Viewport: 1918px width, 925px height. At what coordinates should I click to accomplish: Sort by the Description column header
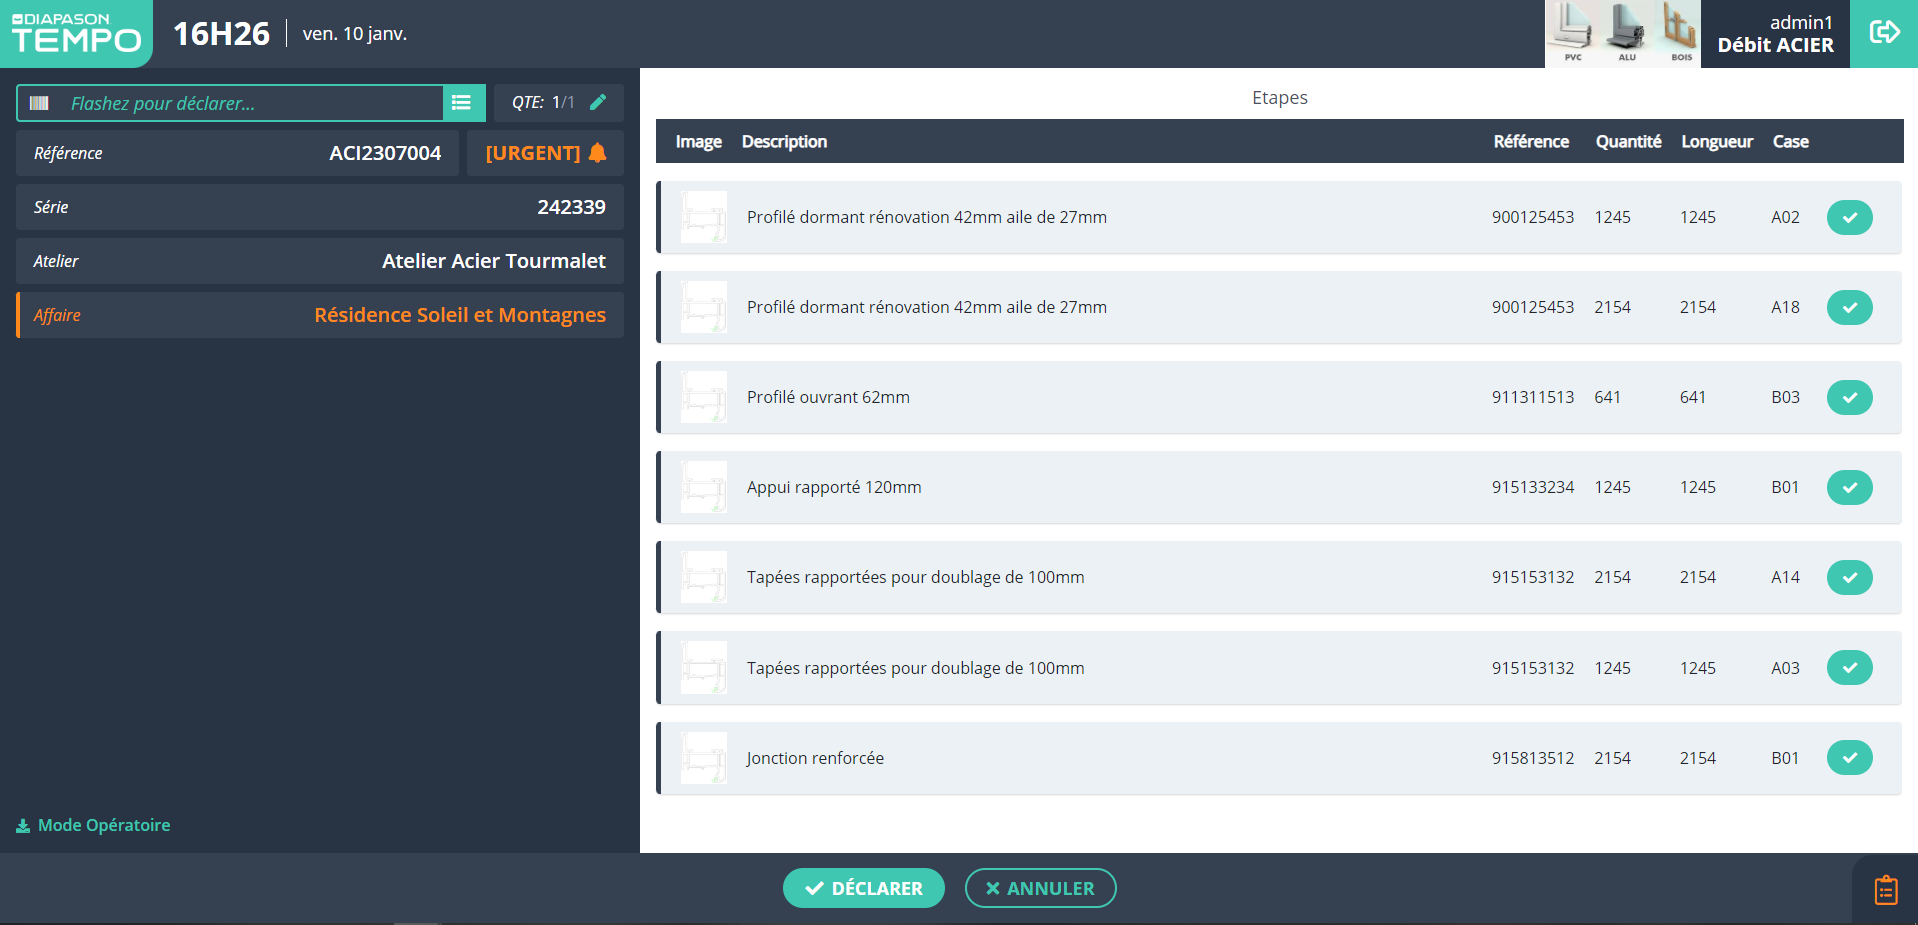pos(784,142)
